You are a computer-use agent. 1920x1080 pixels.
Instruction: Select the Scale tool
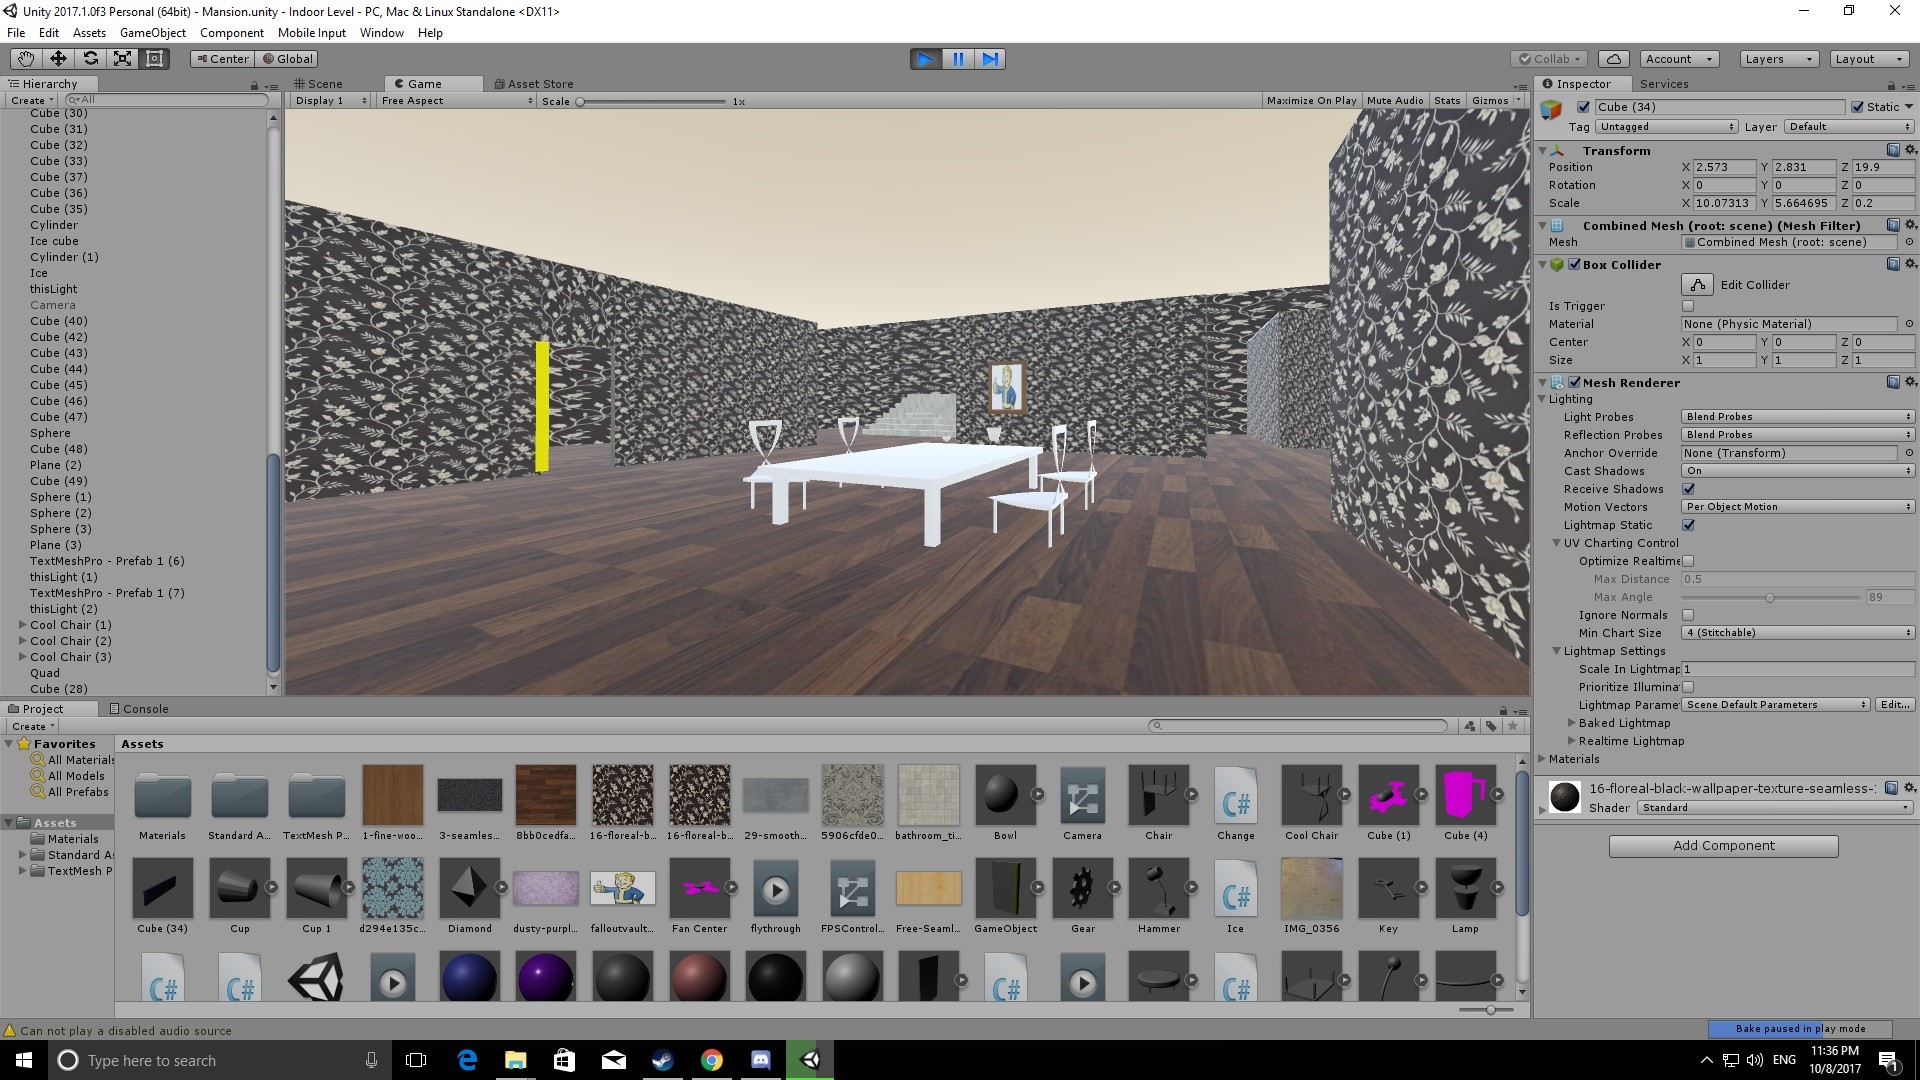pyautogui.click(x=122, y=59)
